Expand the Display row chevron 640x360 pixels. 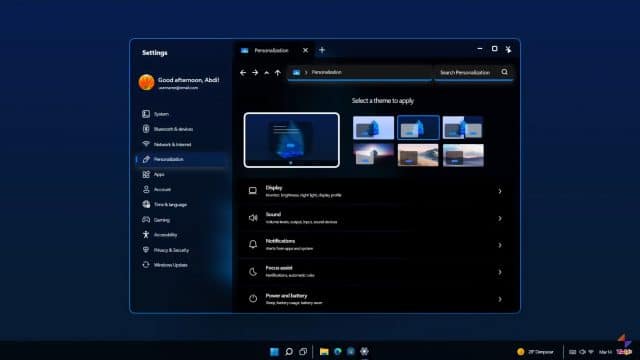500,191
